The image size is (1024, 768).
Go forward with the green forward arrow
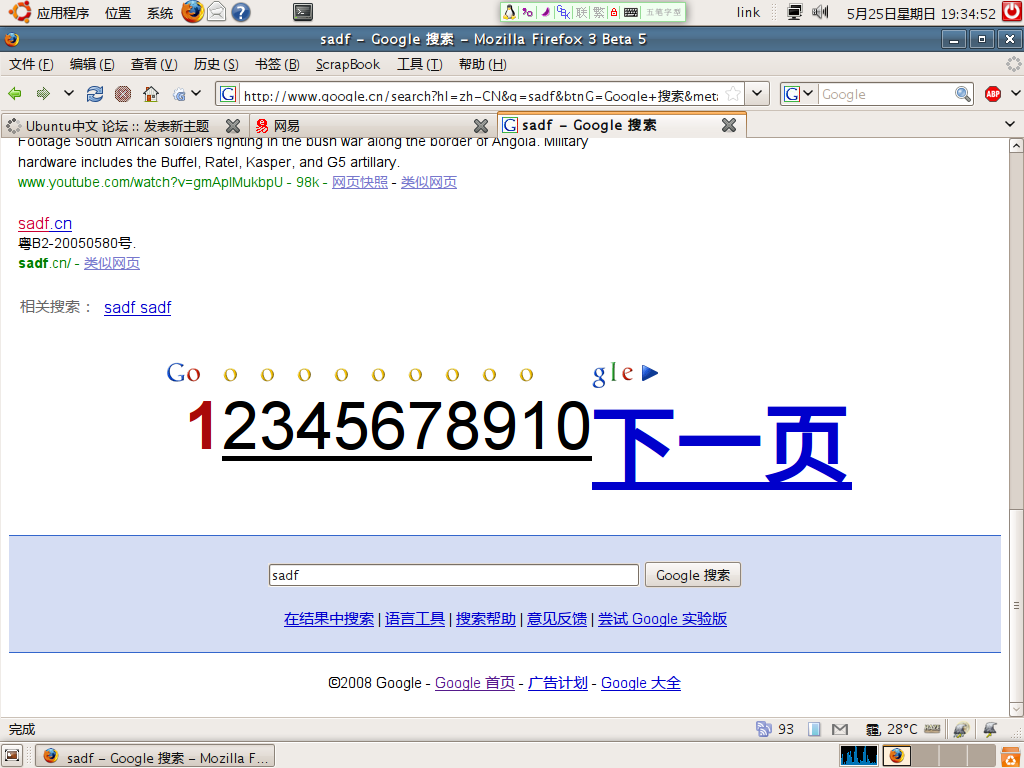(43, 94)
